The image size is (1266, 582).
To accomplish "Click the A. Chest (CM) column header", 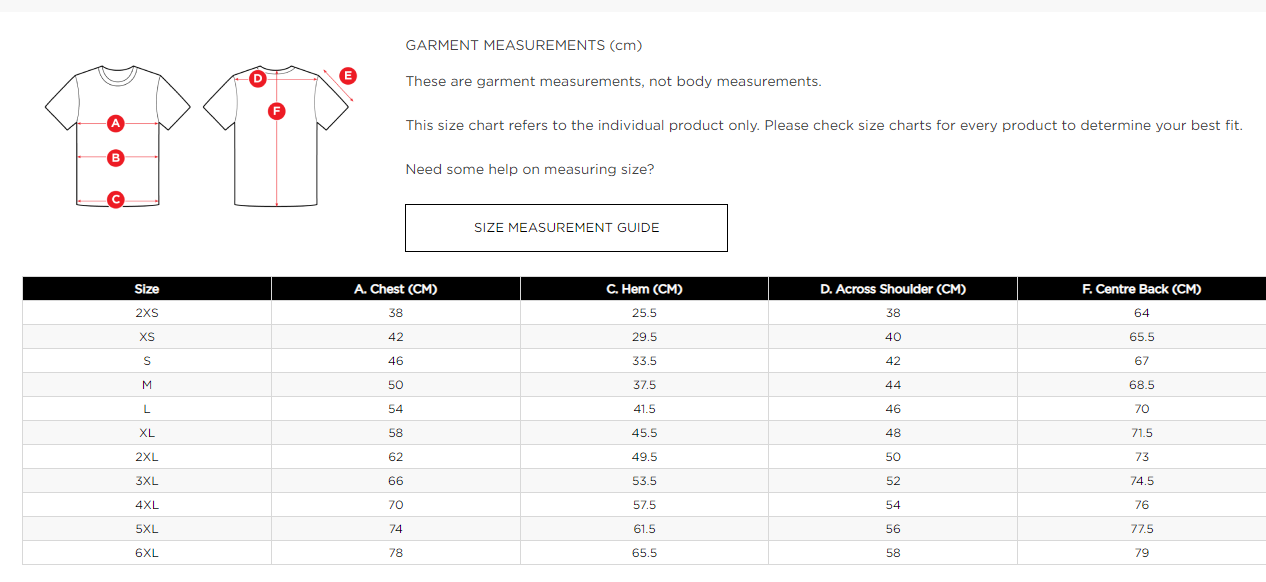I will [x=395, y=289].
